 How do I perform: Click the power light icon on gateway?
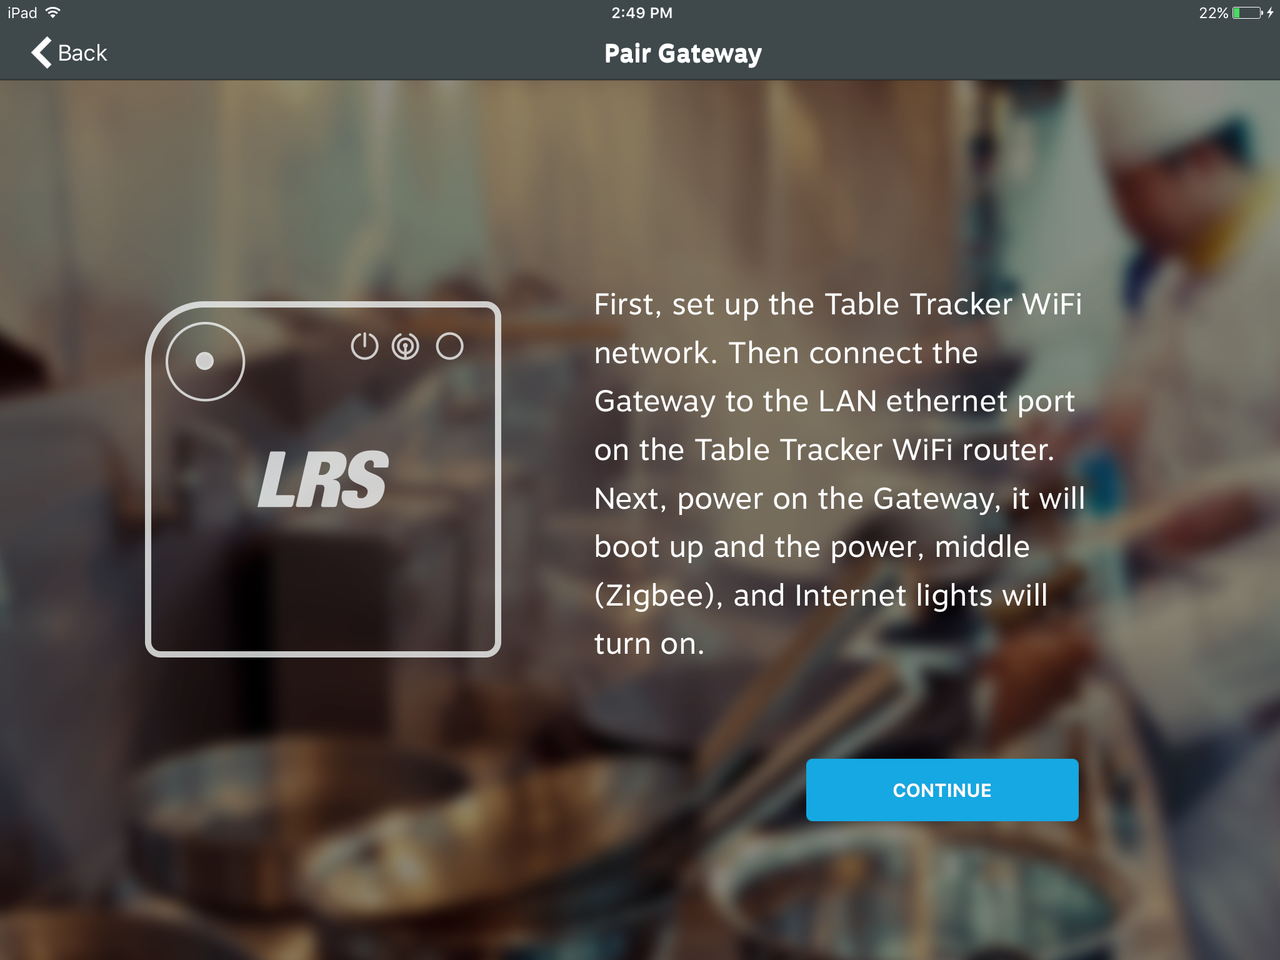pos(365,346)
